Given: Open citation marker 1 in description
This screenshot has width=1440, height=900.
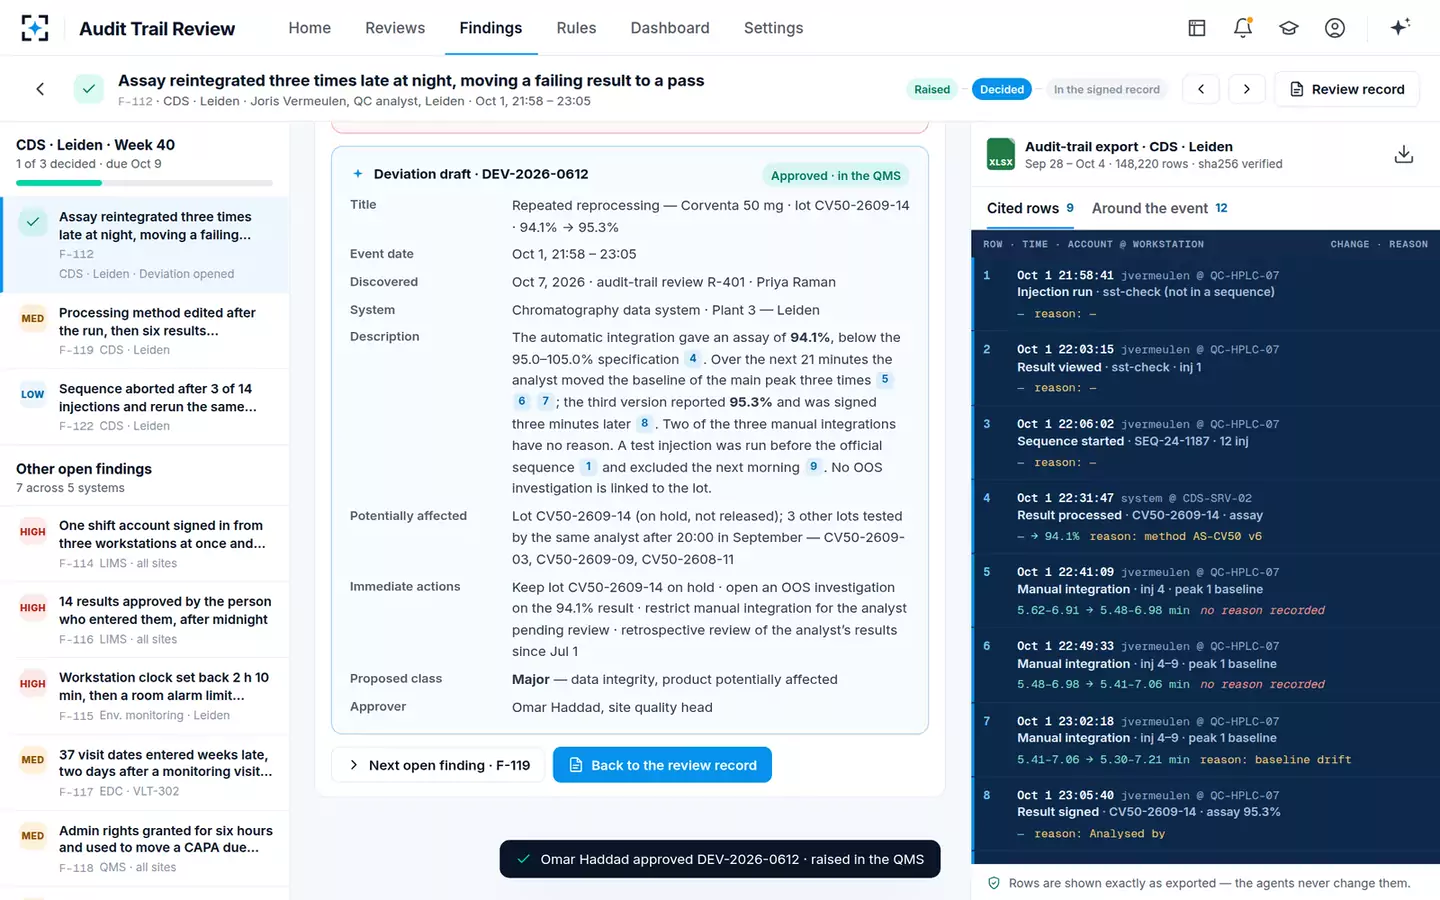Looking at the screenshot, I should pyautogui.click(x=589, y=466).
